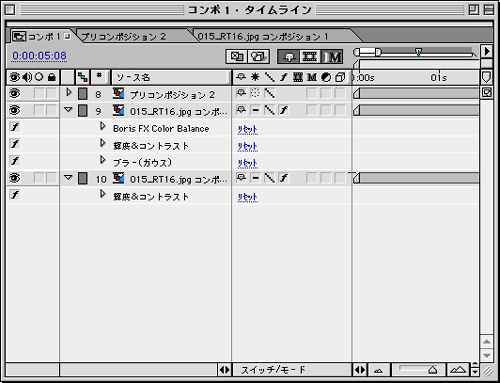500x383 pixels.
Task: Click the left column expand/collapse arrows button
Action: tap(224, 370)
